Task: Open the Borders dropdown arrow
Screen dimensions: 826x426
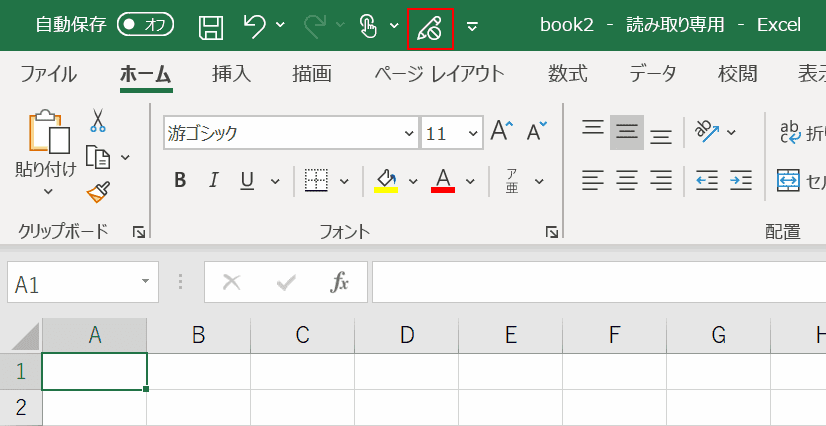Action: [x=344, y=182]
